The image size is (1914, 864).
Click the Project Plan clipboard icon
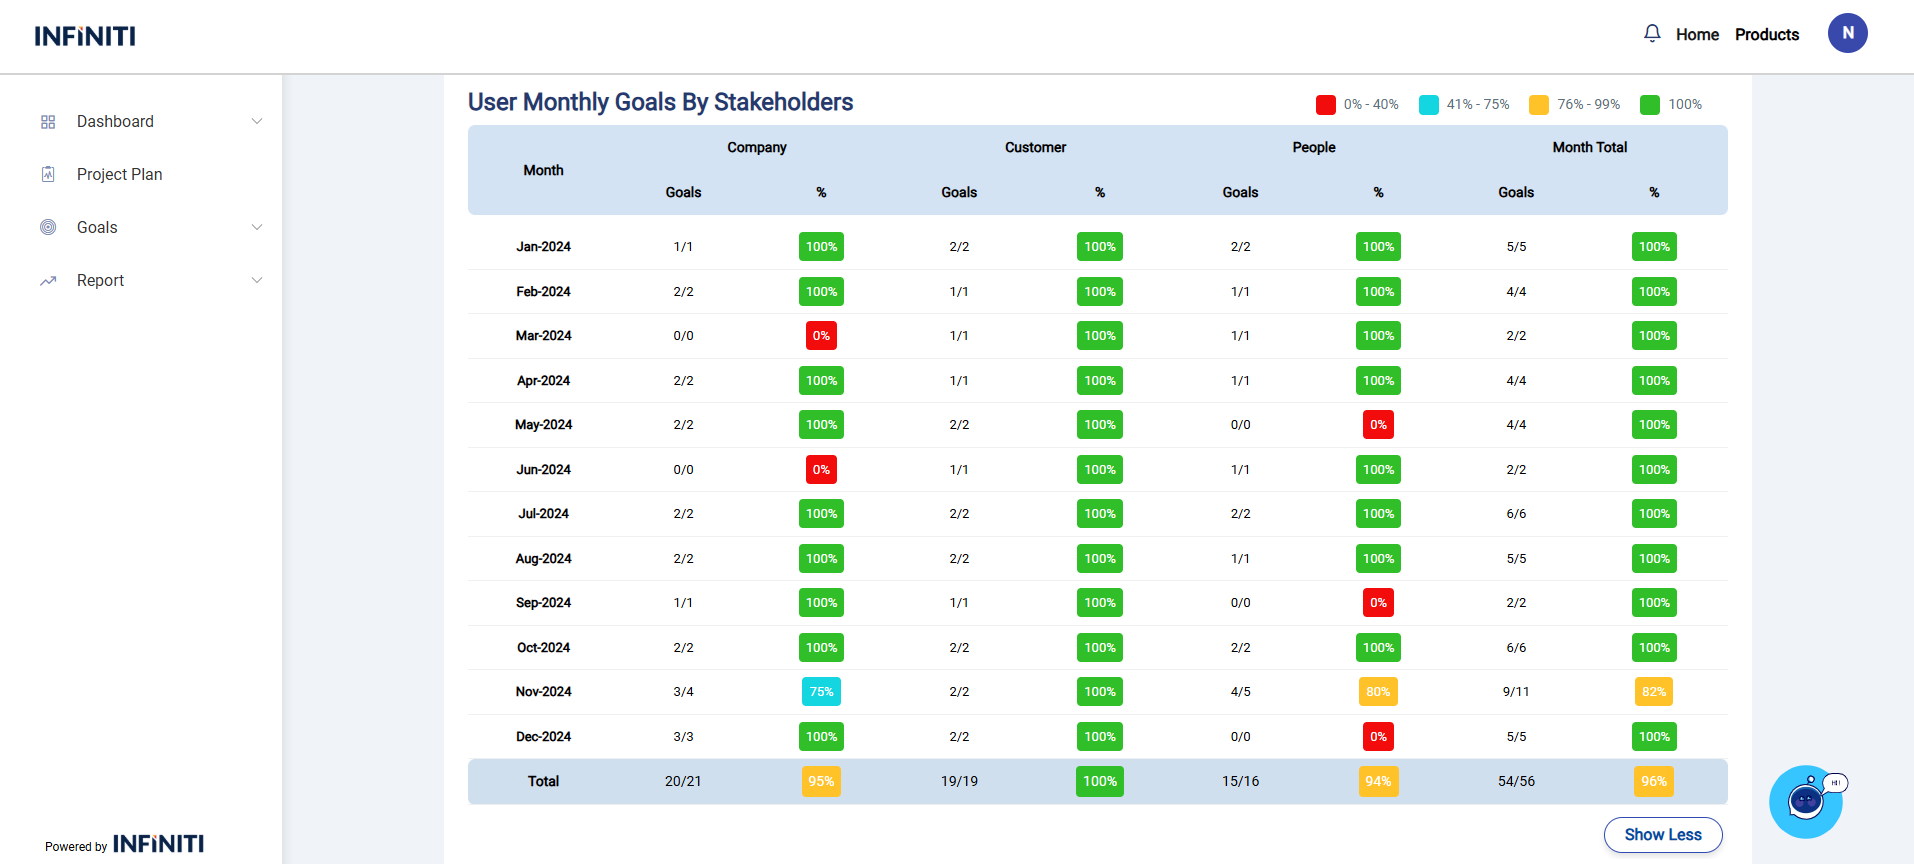(48, 174)
